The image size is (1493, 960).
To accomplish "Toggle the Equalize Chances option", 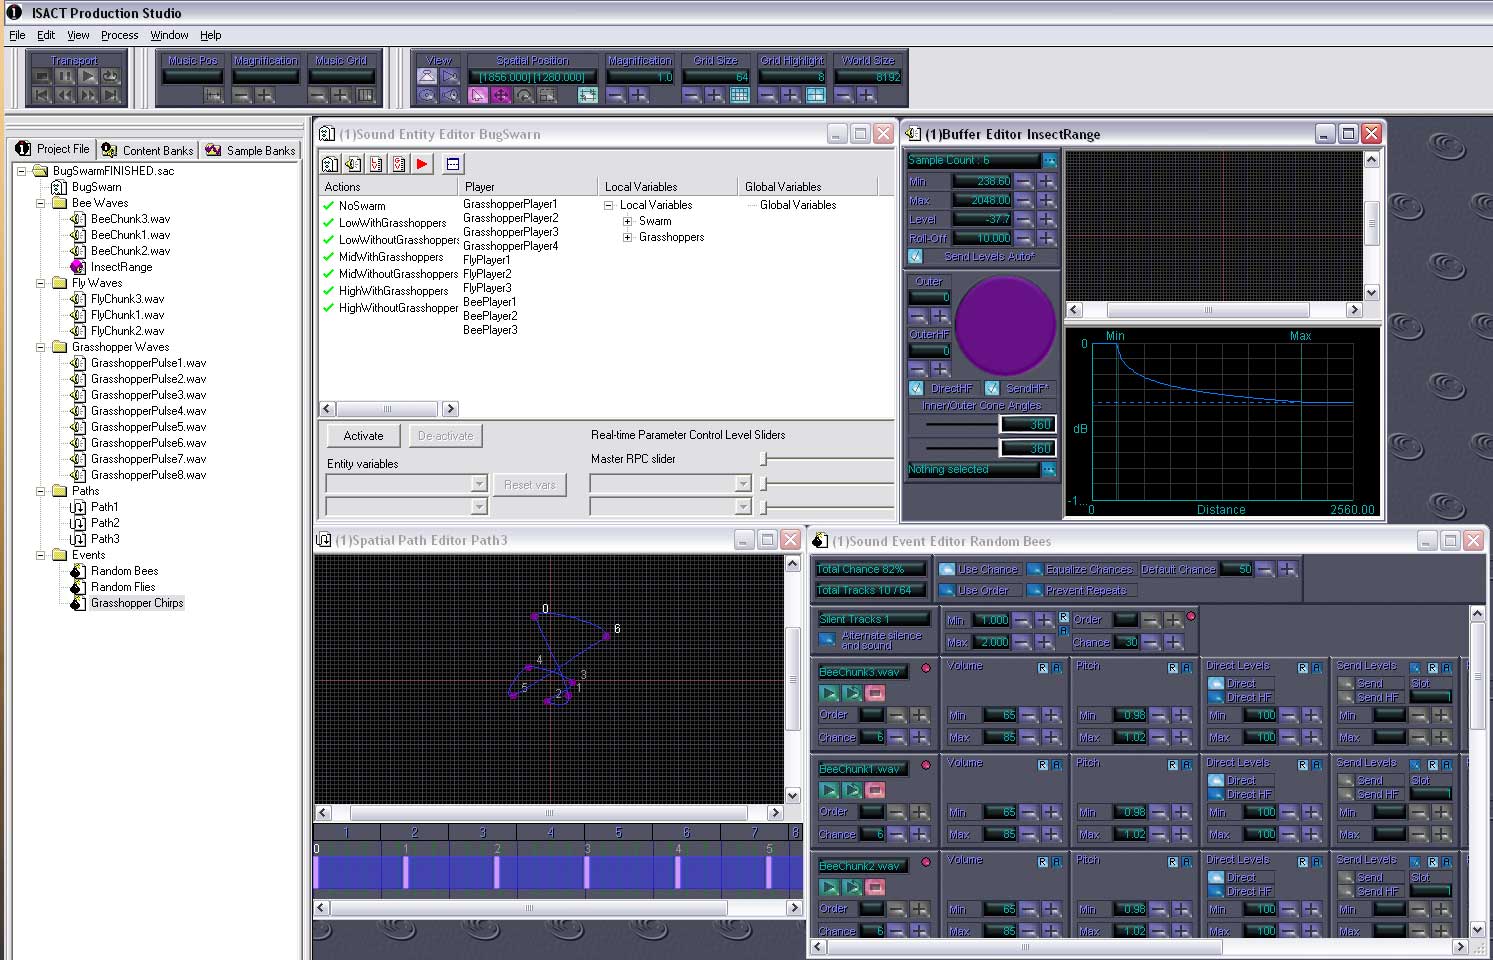I will point(1035,569).
